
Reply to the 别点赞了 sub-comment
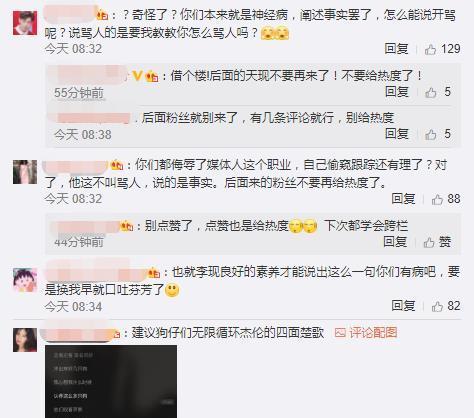coord(395,242)
